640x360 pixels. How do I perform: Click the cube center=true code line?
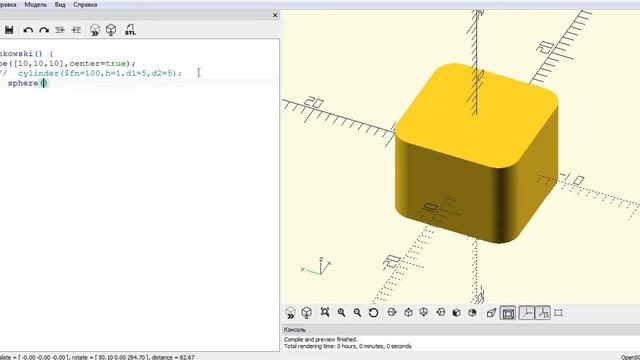(67, 64)
